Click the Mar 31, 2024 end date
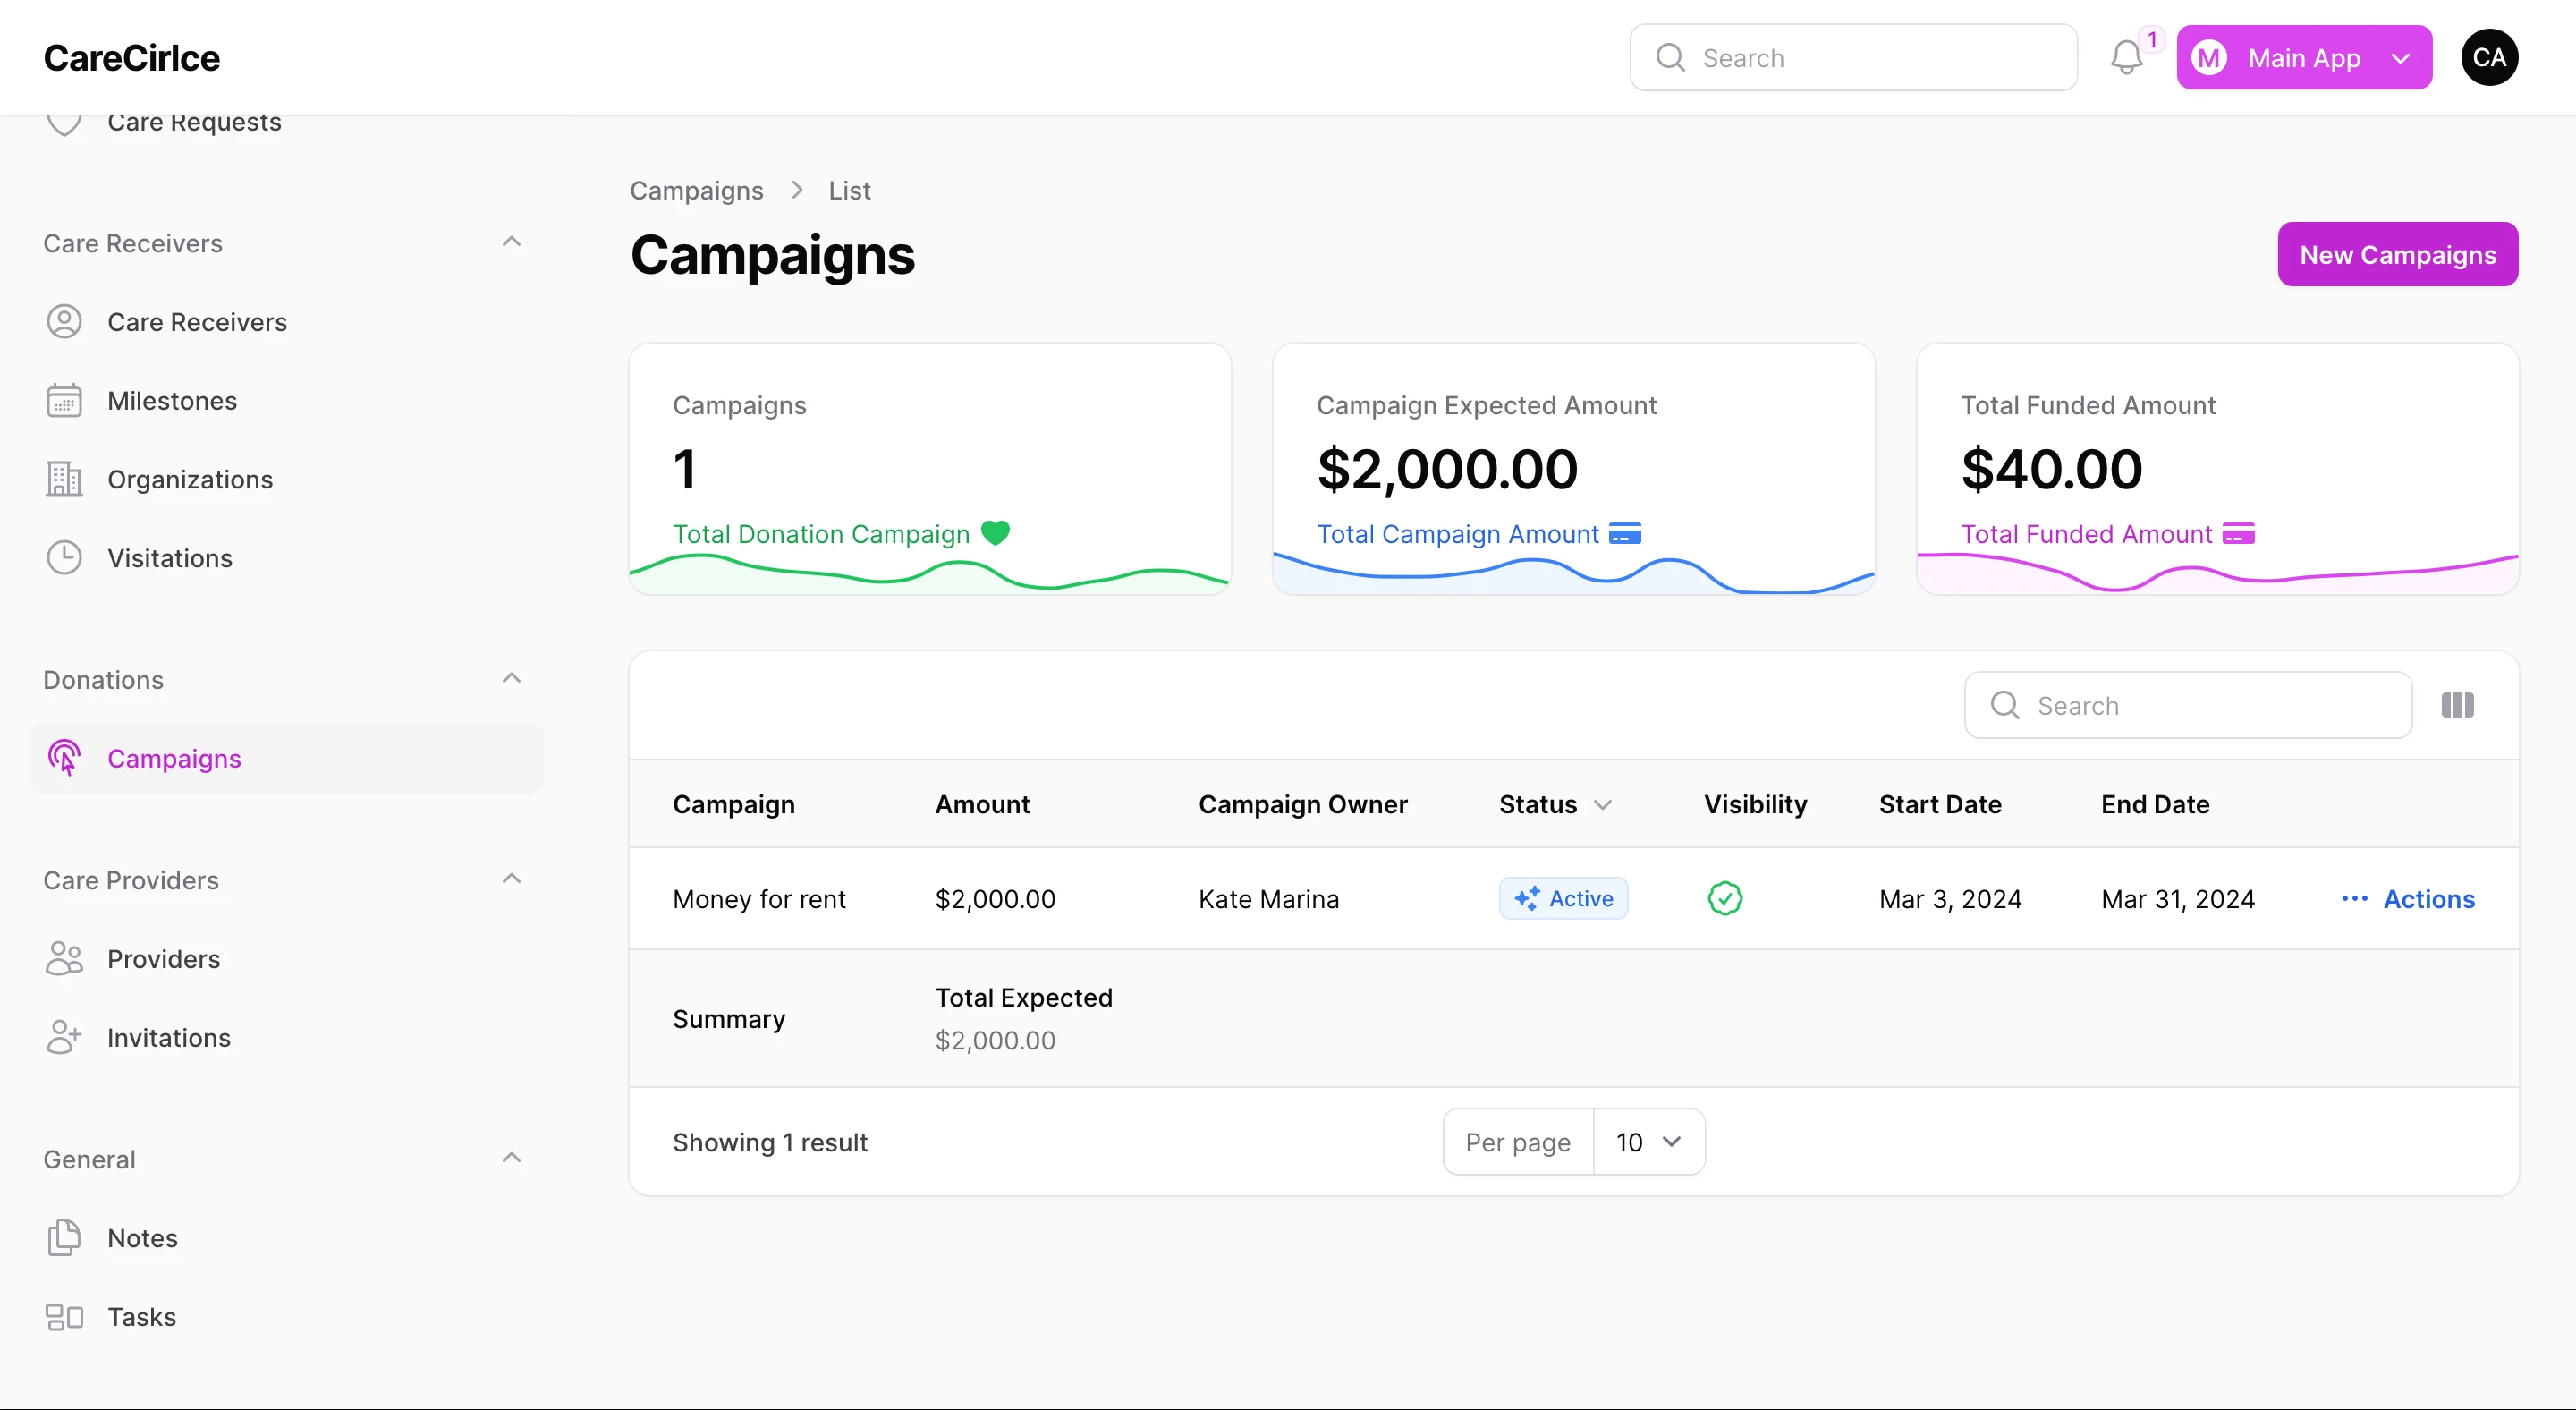 (2178, 898)
